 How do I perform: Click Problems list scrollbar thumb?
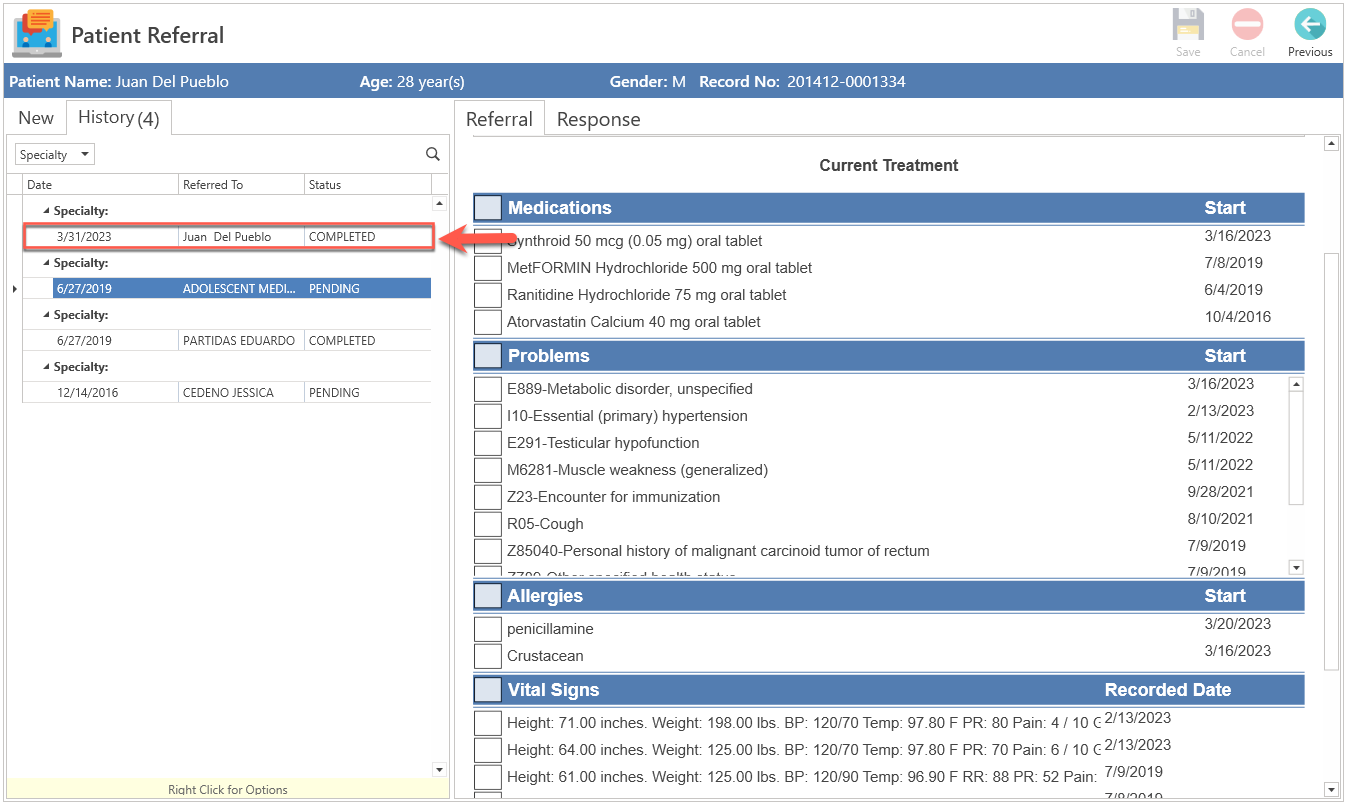[x=1296, y=448]
